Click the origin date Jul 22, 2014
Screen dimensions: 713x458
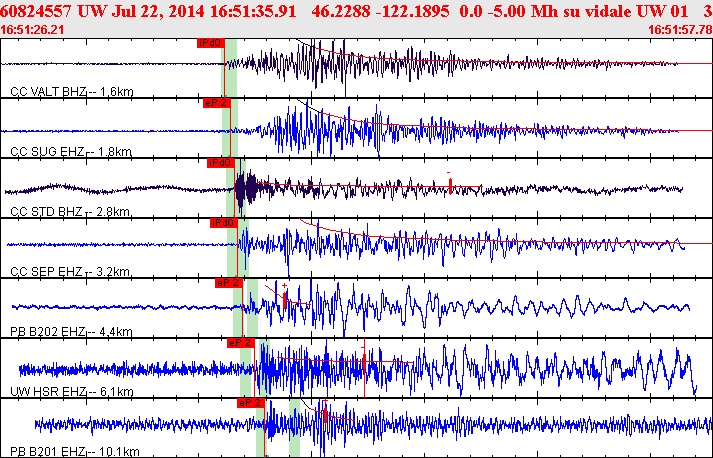pos(158,11)
